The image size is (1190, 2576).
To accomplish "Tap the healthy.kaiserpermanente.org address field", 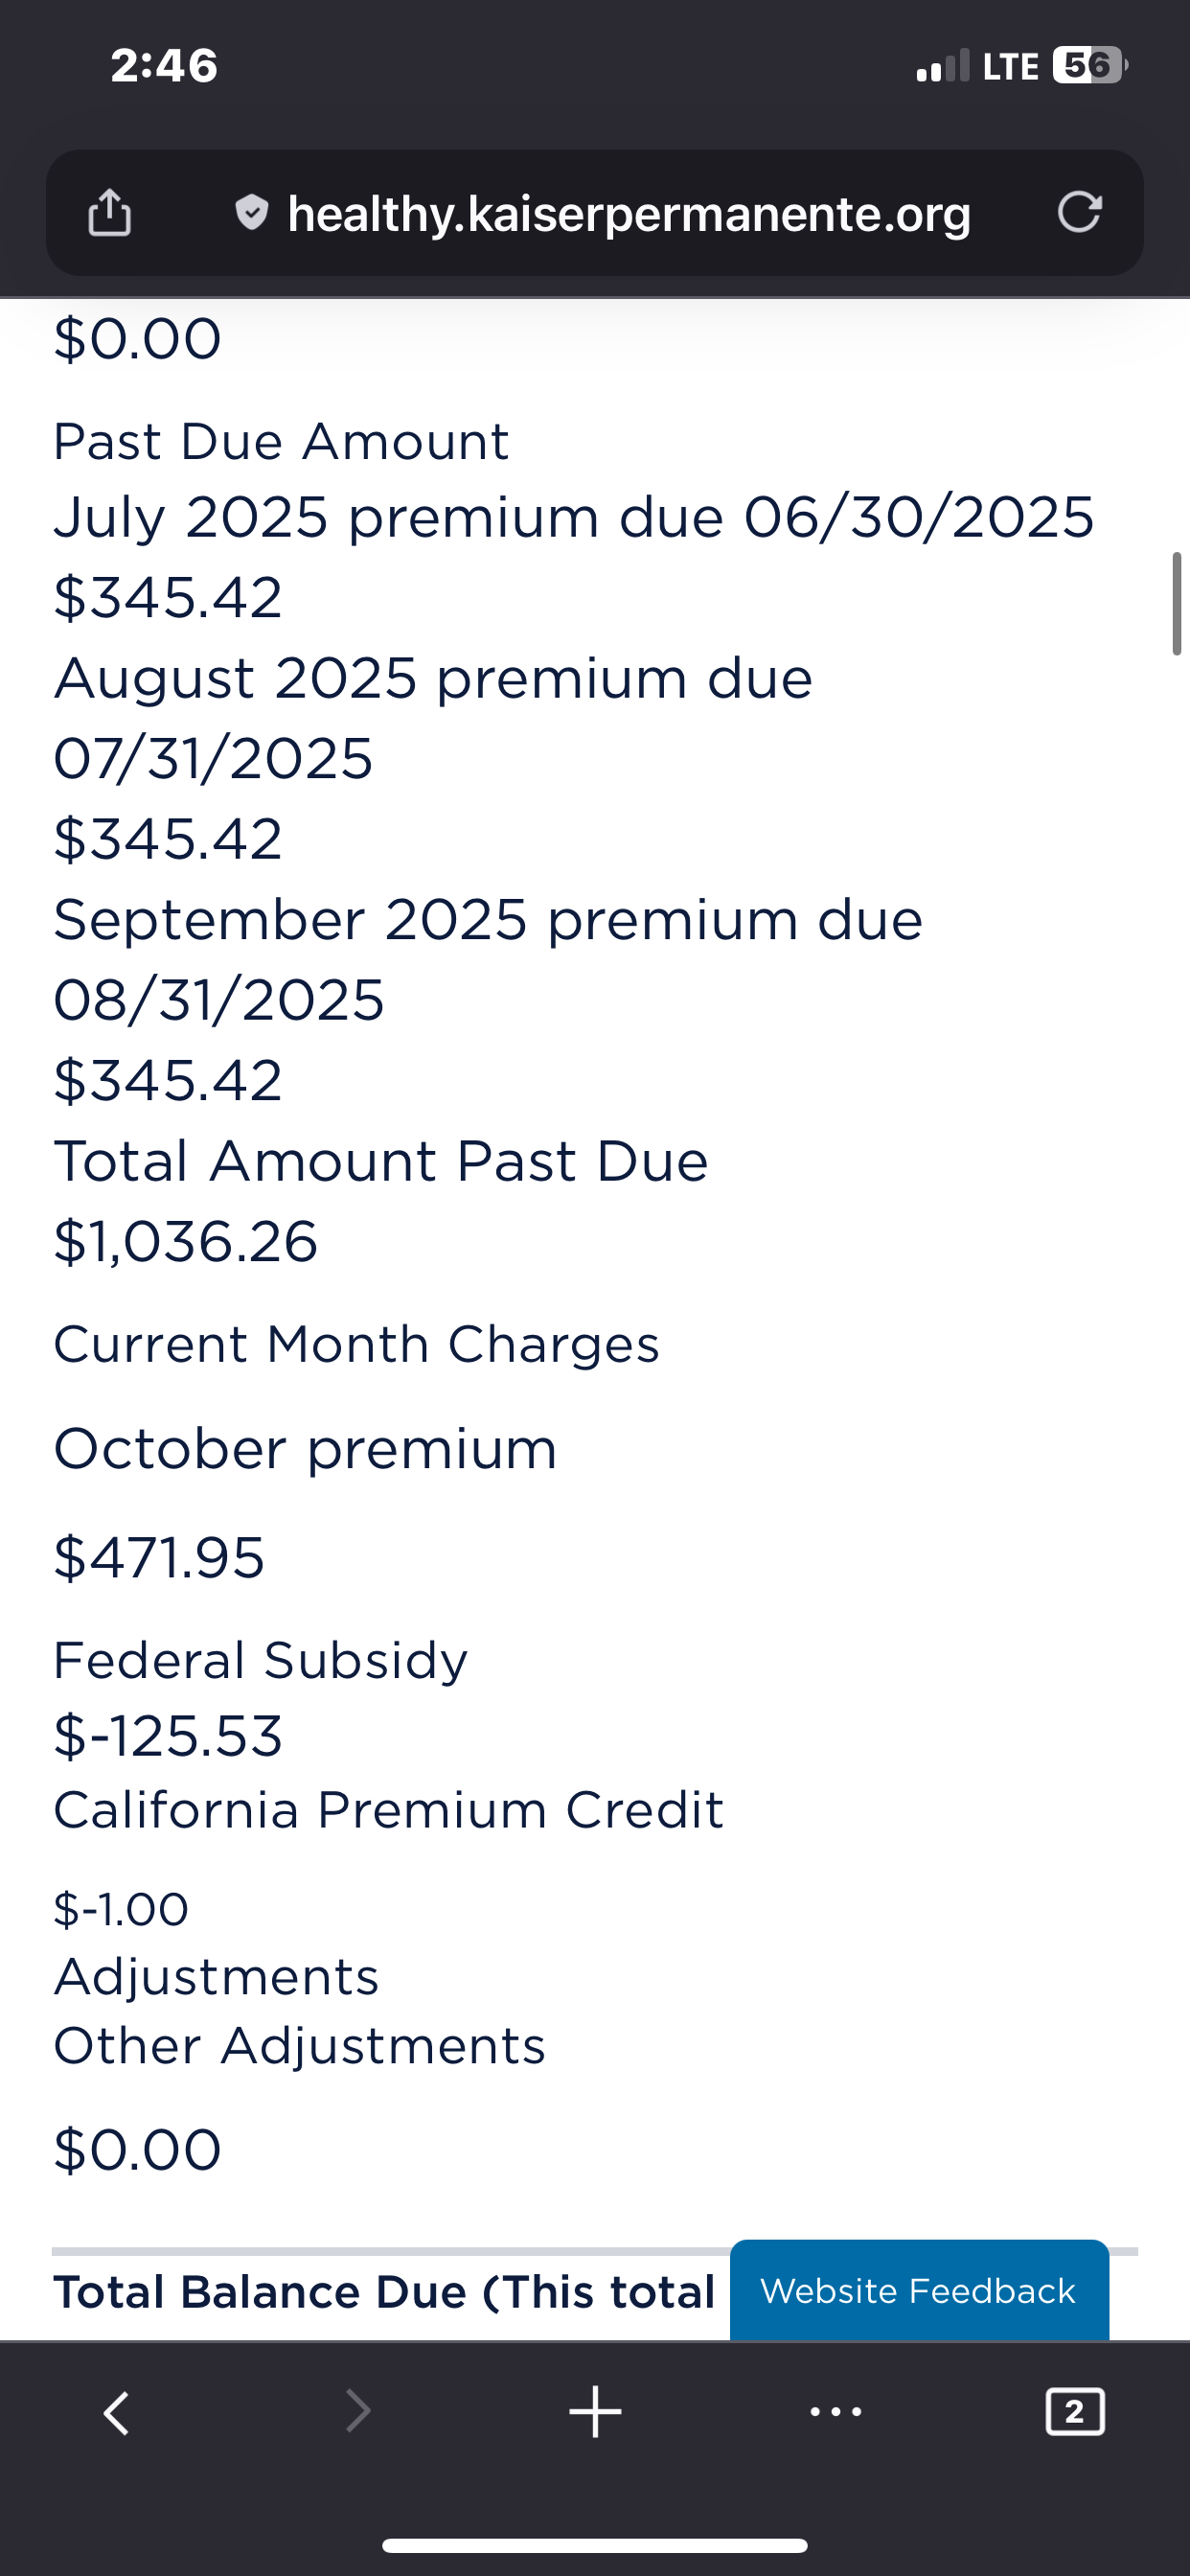I will pos(628,214).
